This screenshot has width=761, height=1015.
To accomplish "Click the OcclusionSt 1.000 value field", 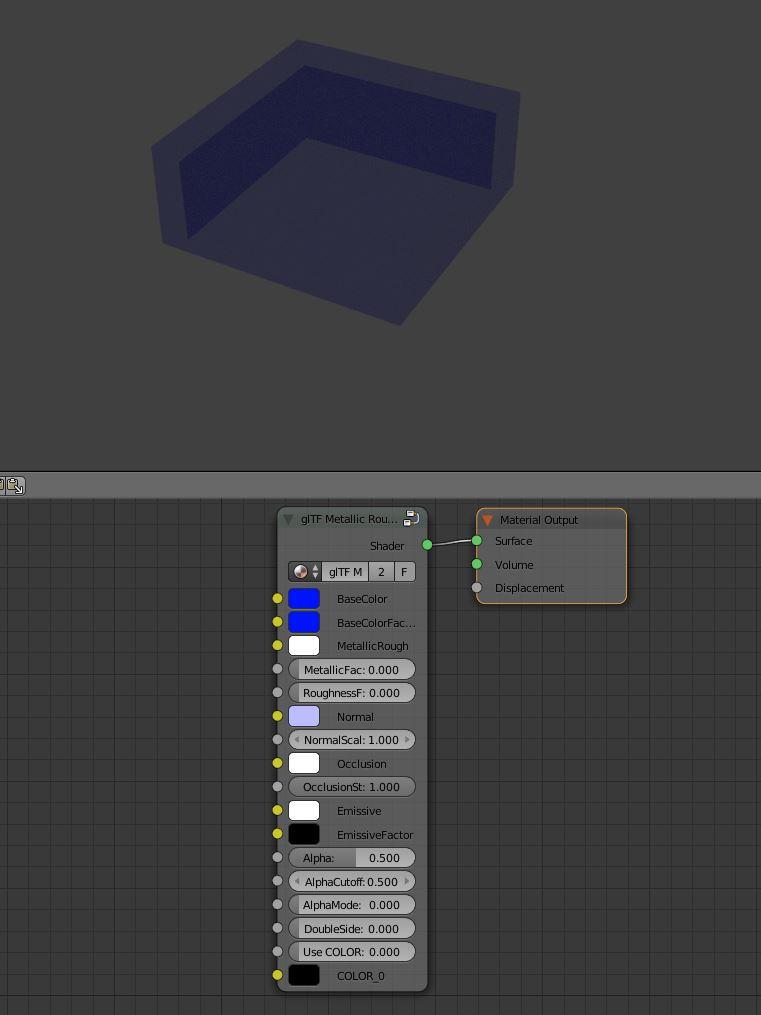I will 351,786.
